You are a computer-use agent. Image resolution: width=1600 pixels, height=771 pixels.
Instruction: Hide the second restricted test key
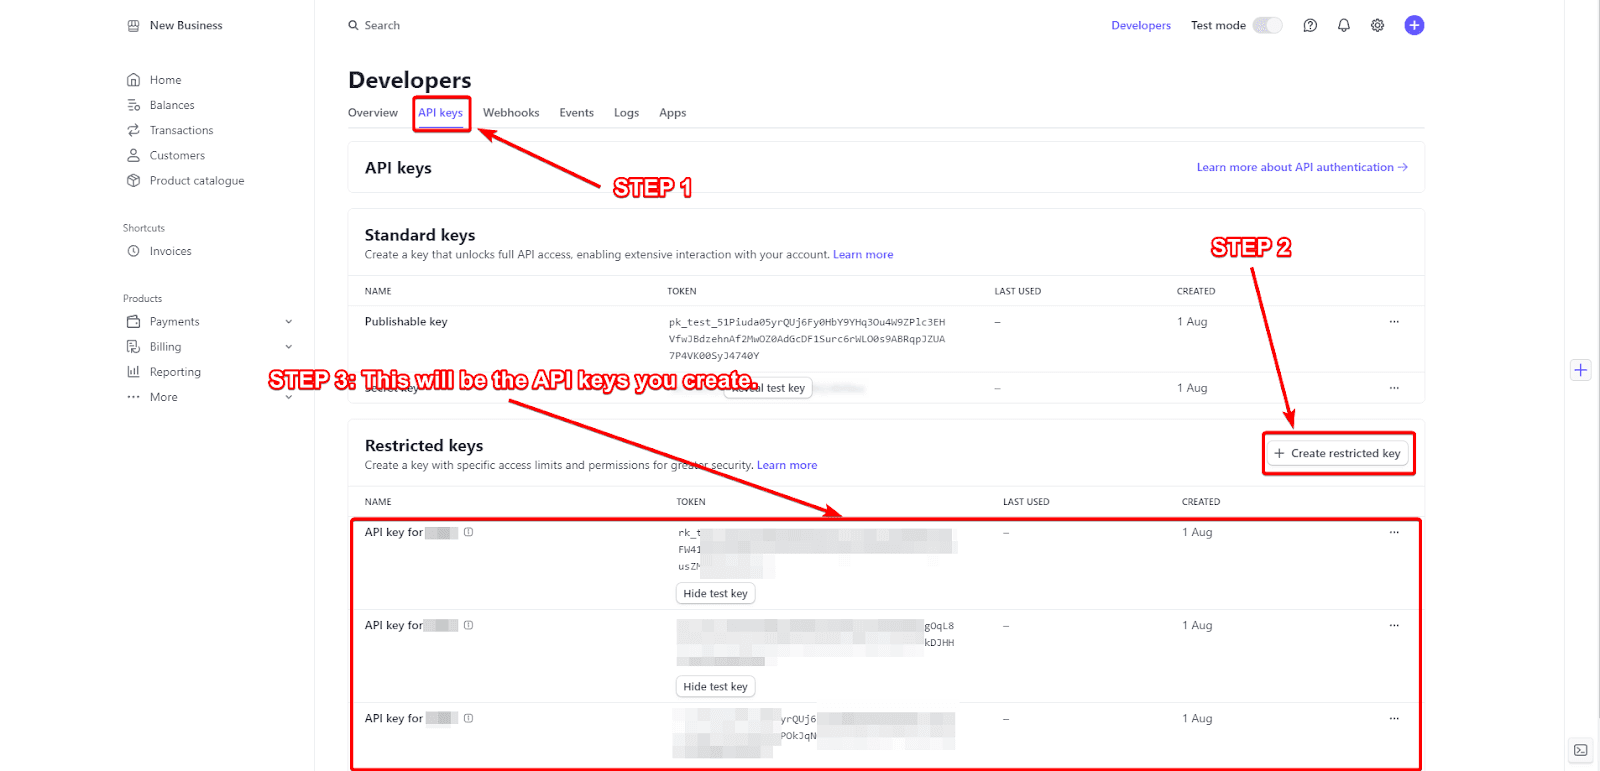[x=715, y=687]
